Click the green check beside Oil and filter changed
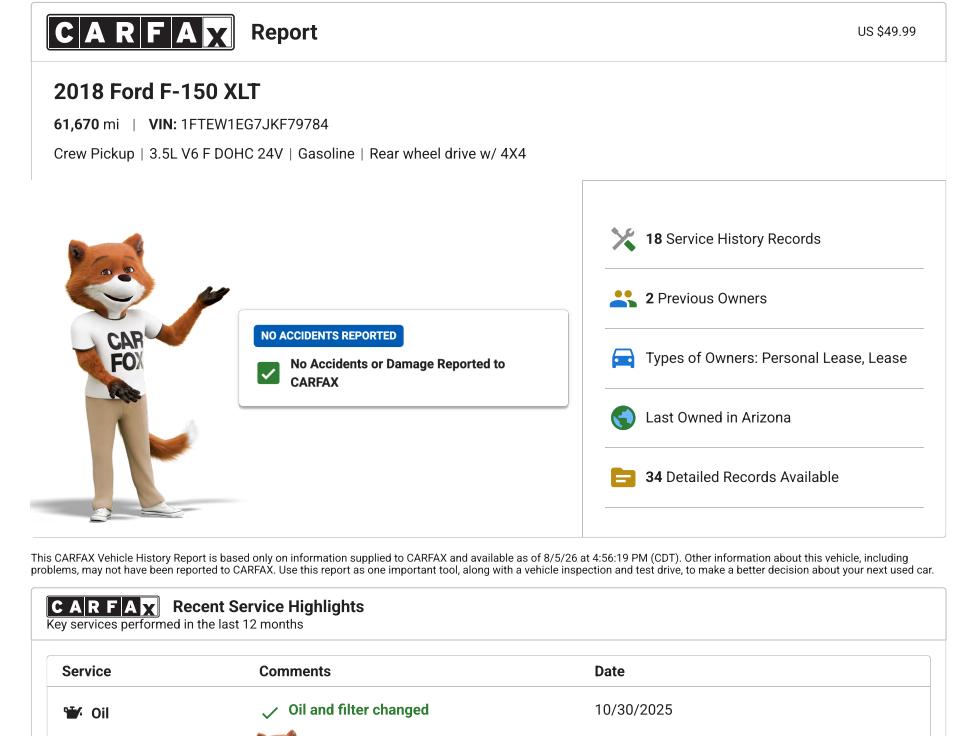954x736 pixels. (x=270, y=712)
